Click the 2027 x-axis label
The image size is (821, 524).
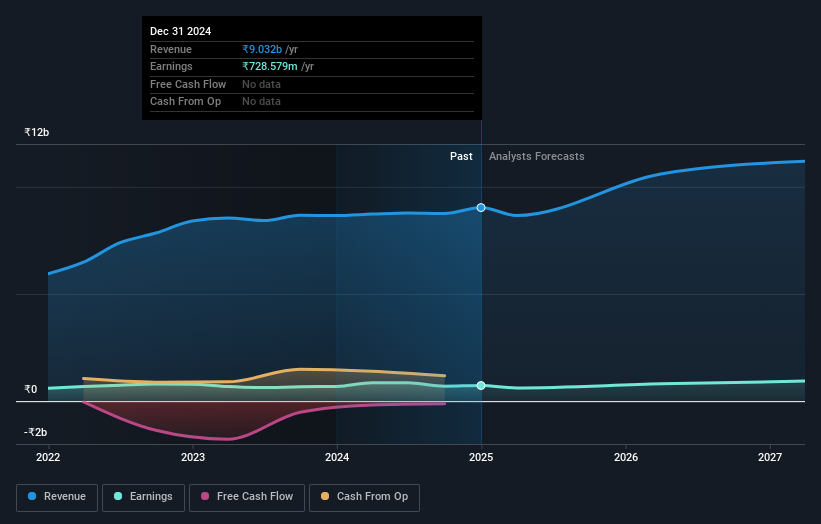click(x=770, y=458)
